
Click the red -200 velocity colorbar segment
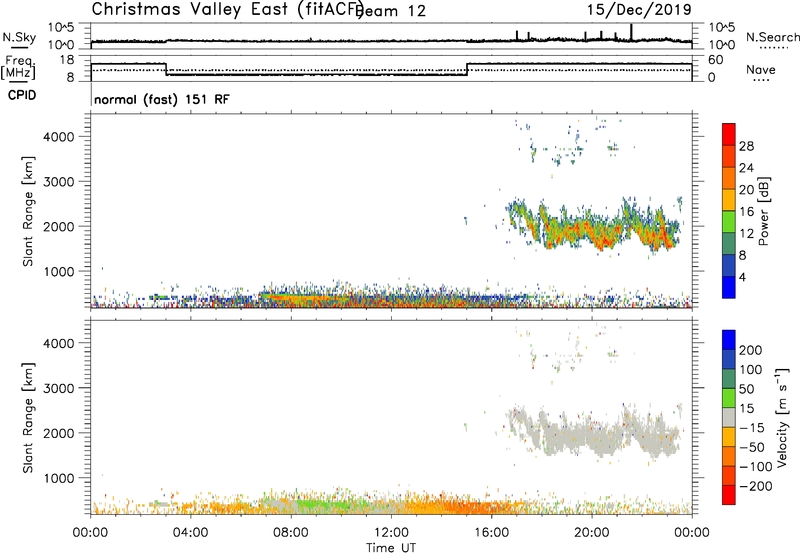(729, 495)
